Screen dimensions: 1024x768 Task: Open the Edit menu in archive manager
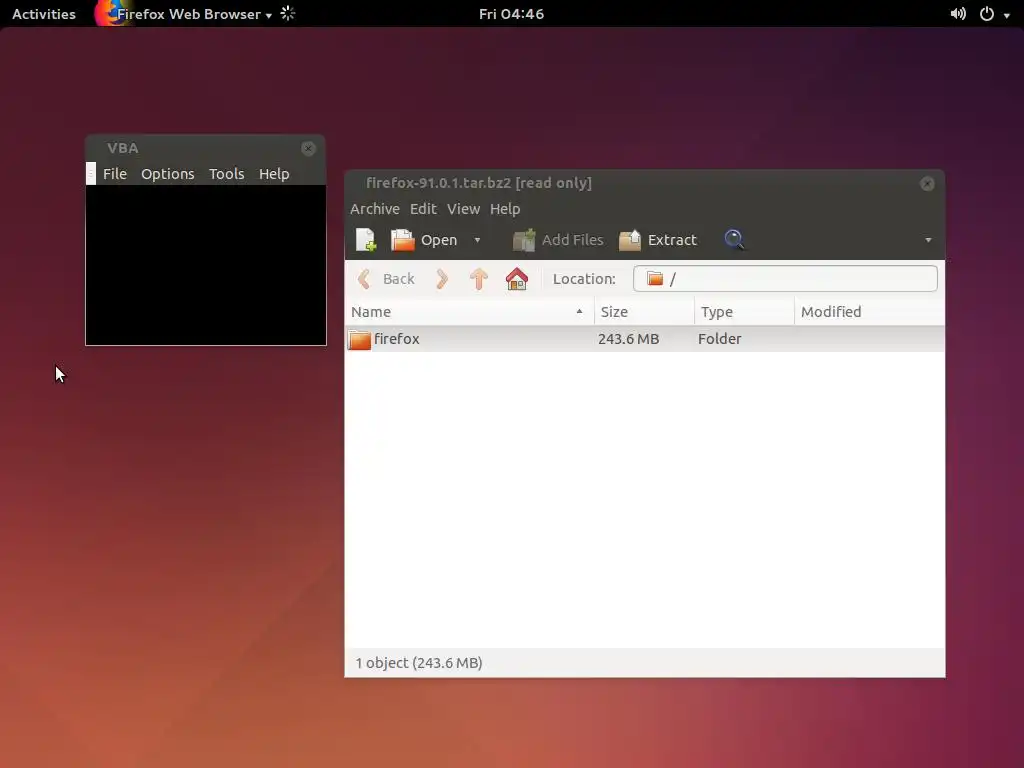(x=423, y=209)
